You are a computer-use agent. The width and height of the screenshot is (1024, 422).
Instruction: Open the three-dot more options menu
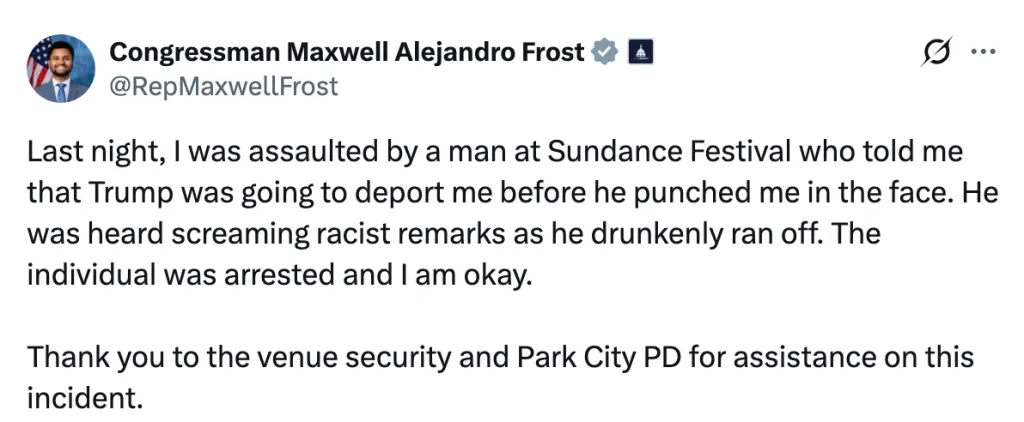tap(984, 53)
